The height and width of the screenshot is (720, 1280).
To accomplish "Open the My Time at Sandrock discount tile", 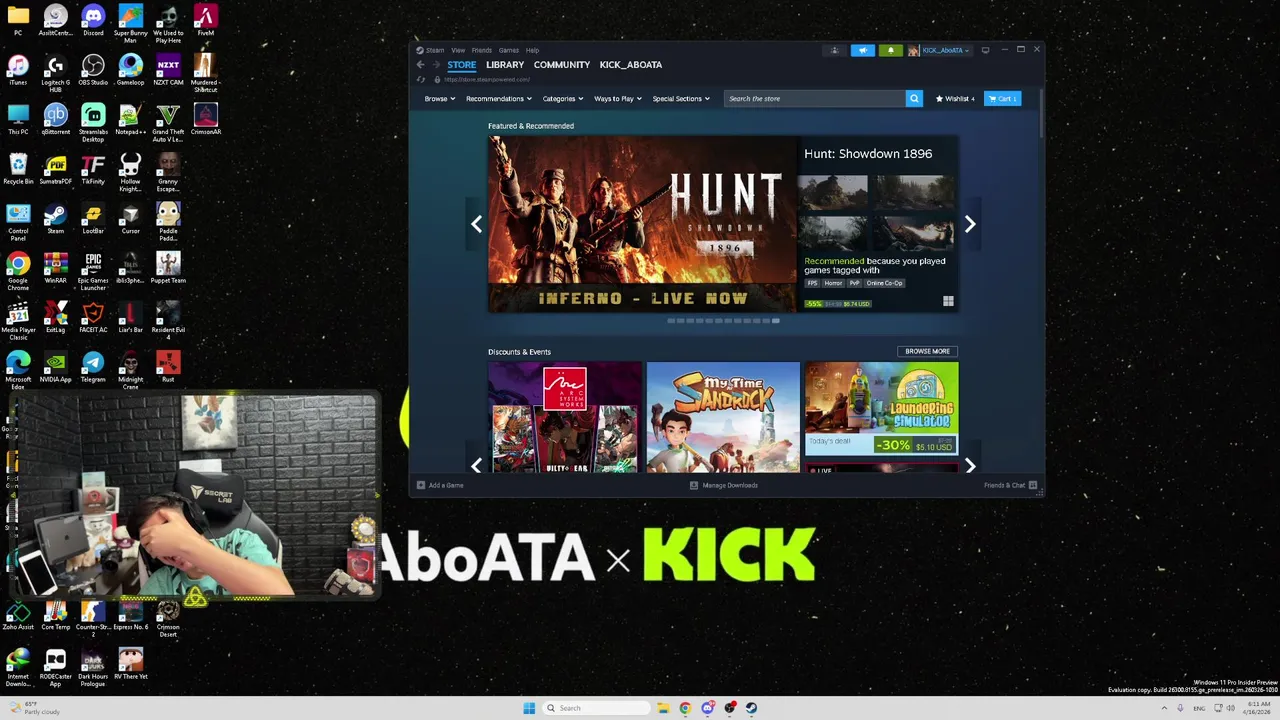I will coord(723,417).
